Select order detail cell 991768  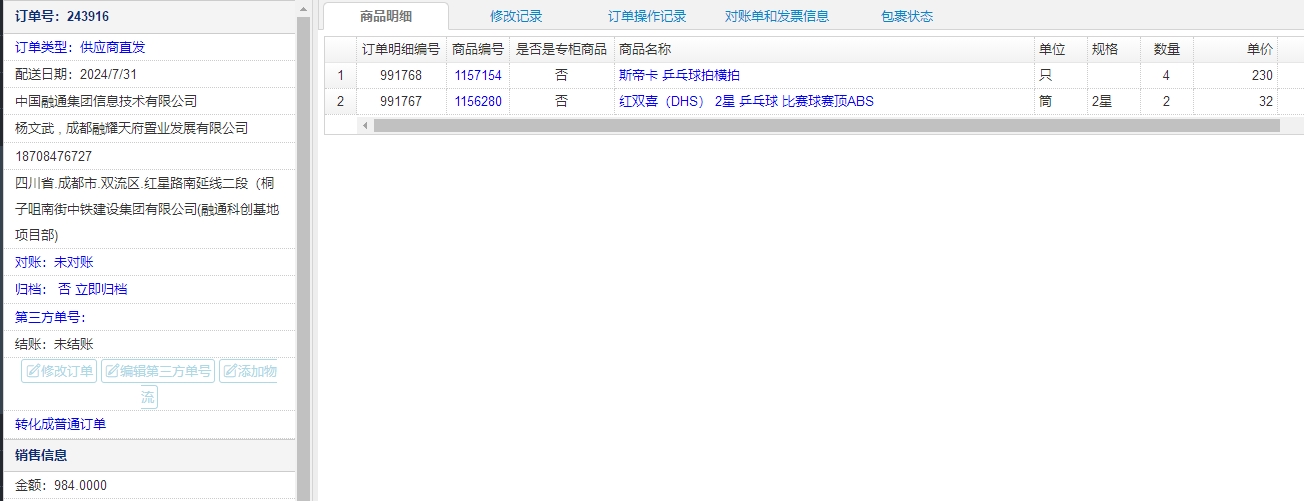tap(400, 75)
